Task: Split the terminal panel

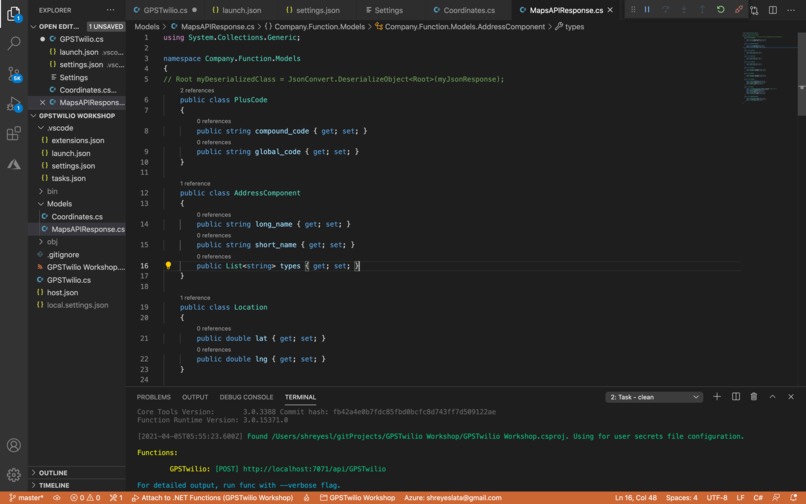Action: coord(736,397)
